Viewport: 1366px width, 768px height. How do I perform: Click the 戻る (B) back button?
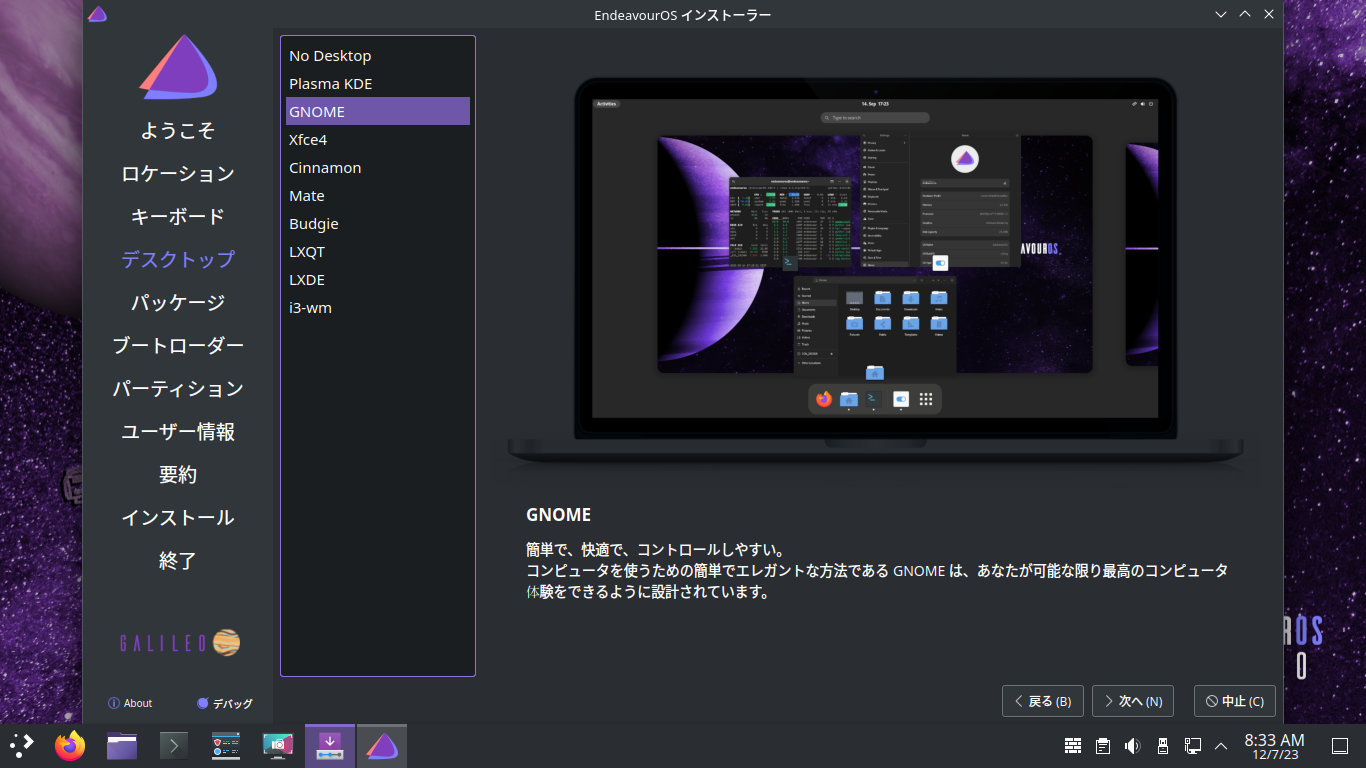pyautogui.click(x=1043, y=701)
